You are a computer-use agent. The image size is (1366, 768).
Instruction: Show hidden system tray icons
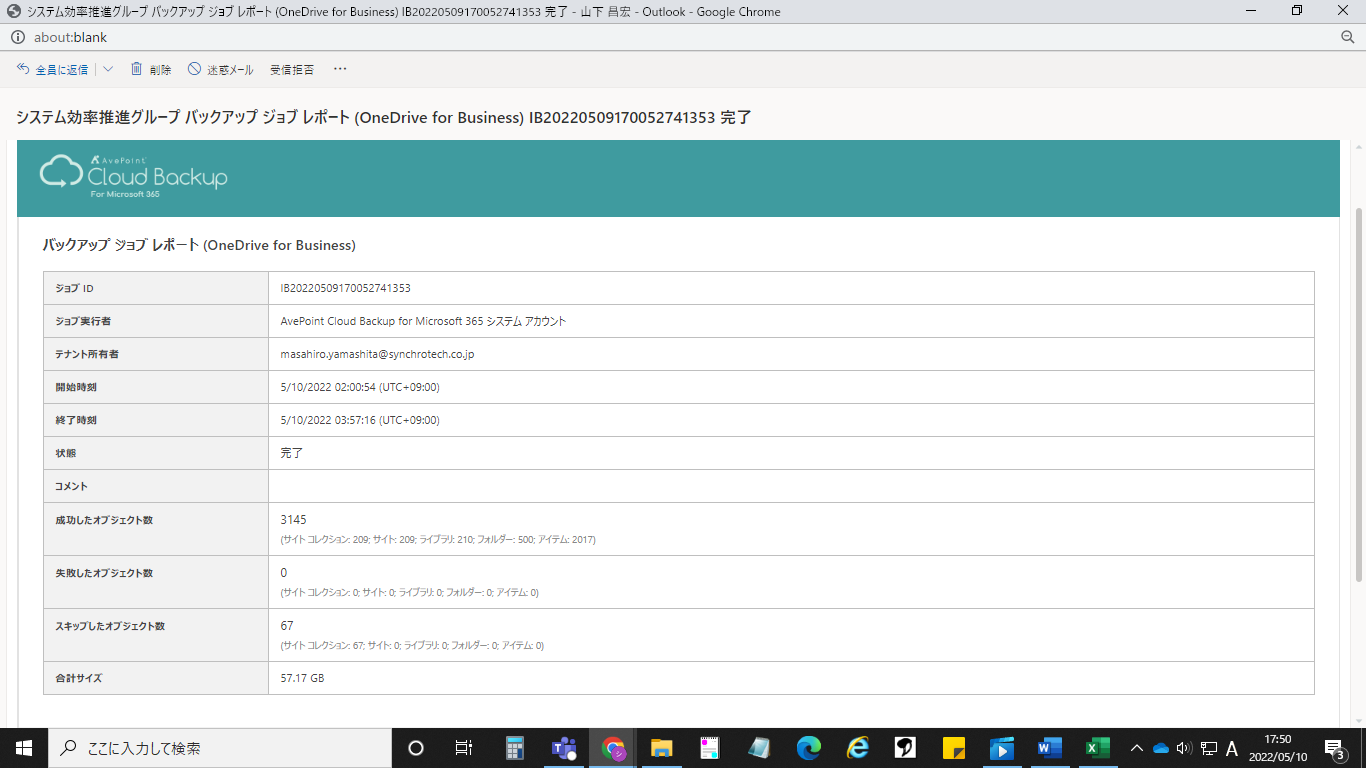[x=1137, y=748]
